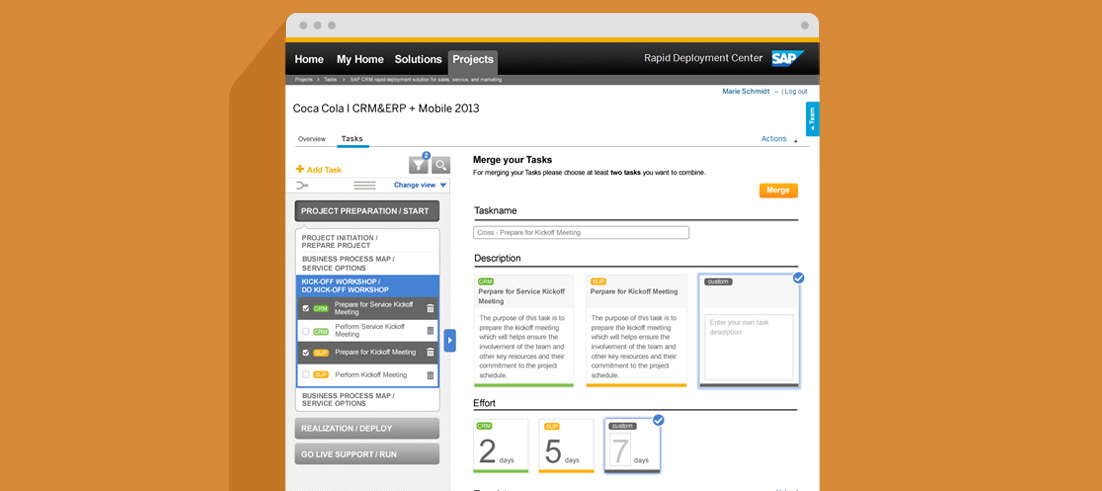Click the plus icon of Add Task
1102x491 pixels.
click(300, 169)
